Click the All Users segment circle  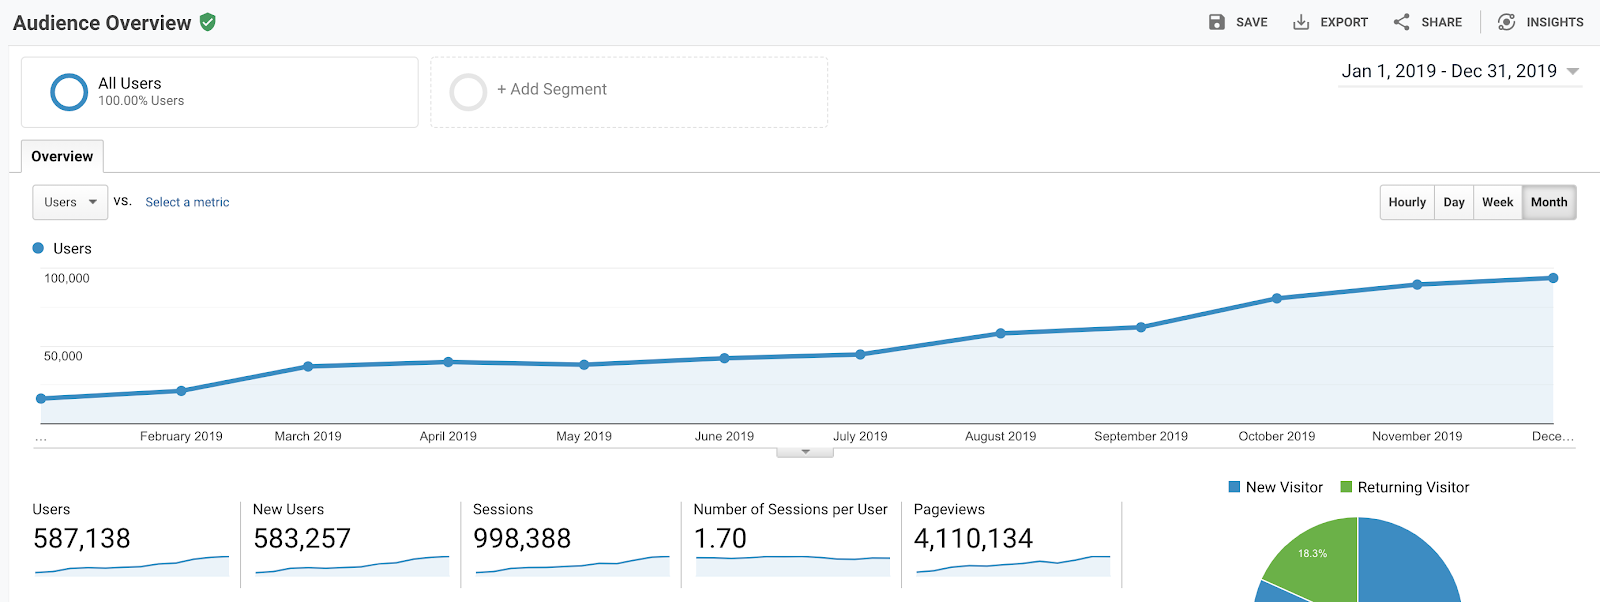tap(69, 92)
